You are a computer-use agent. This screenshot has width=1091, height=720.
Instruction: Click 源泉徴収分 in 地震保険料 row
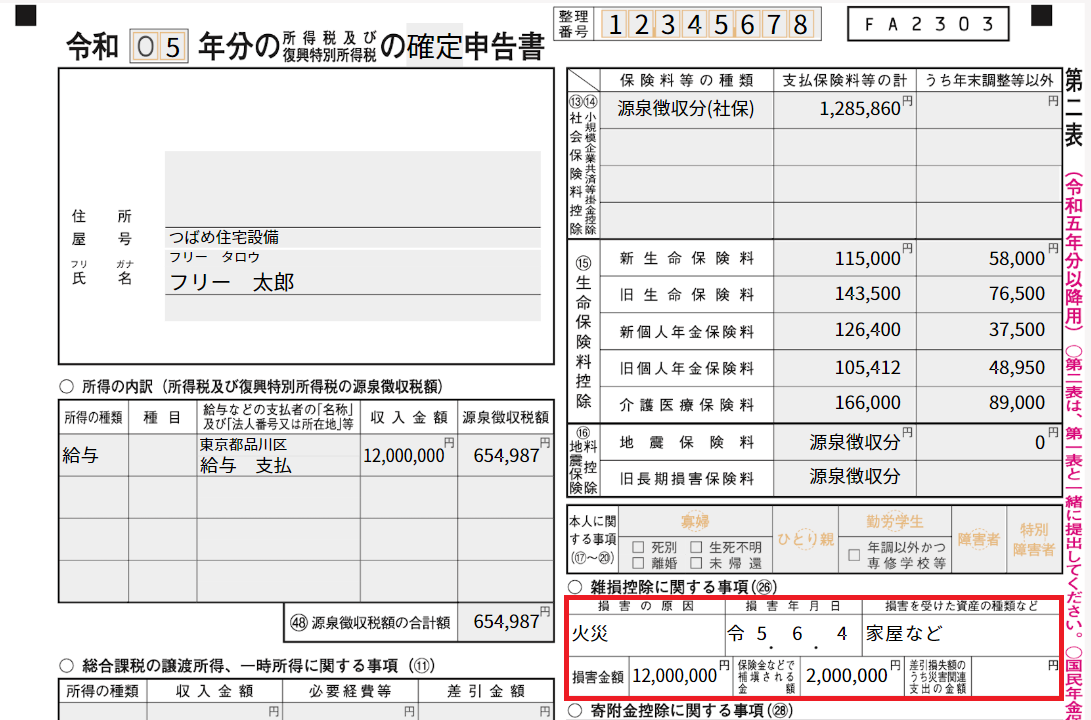pyautogui.click(x=845, y=442)
